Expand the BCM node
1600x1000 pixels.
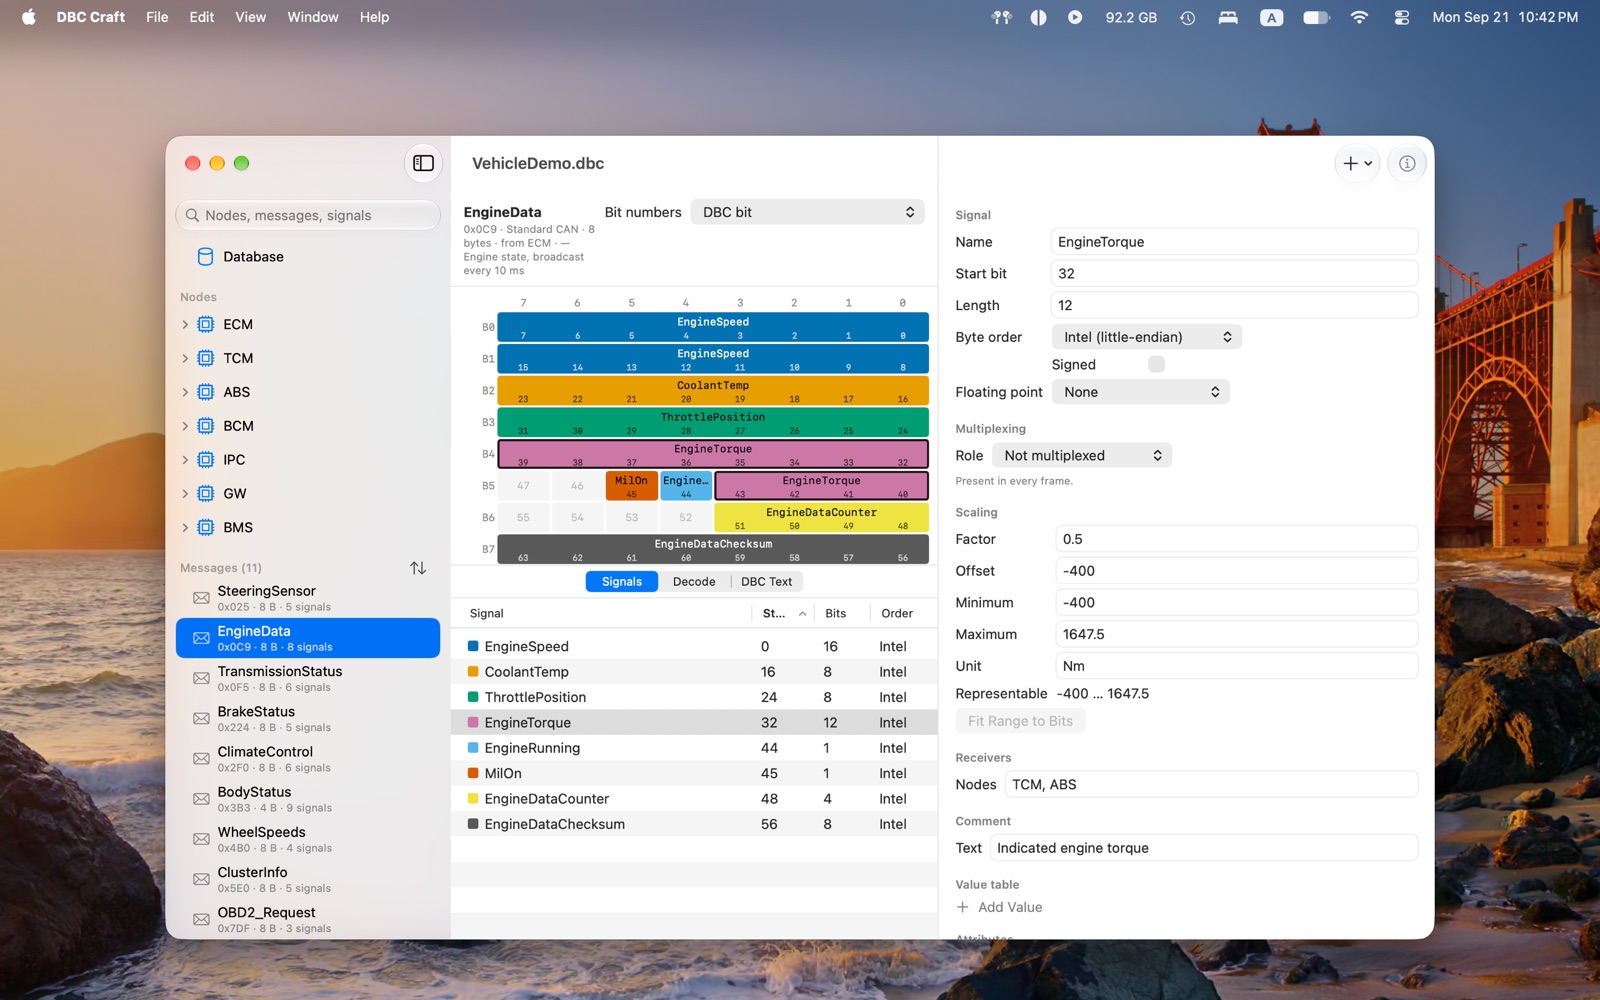pyautogui.click(x=185, y=426)
